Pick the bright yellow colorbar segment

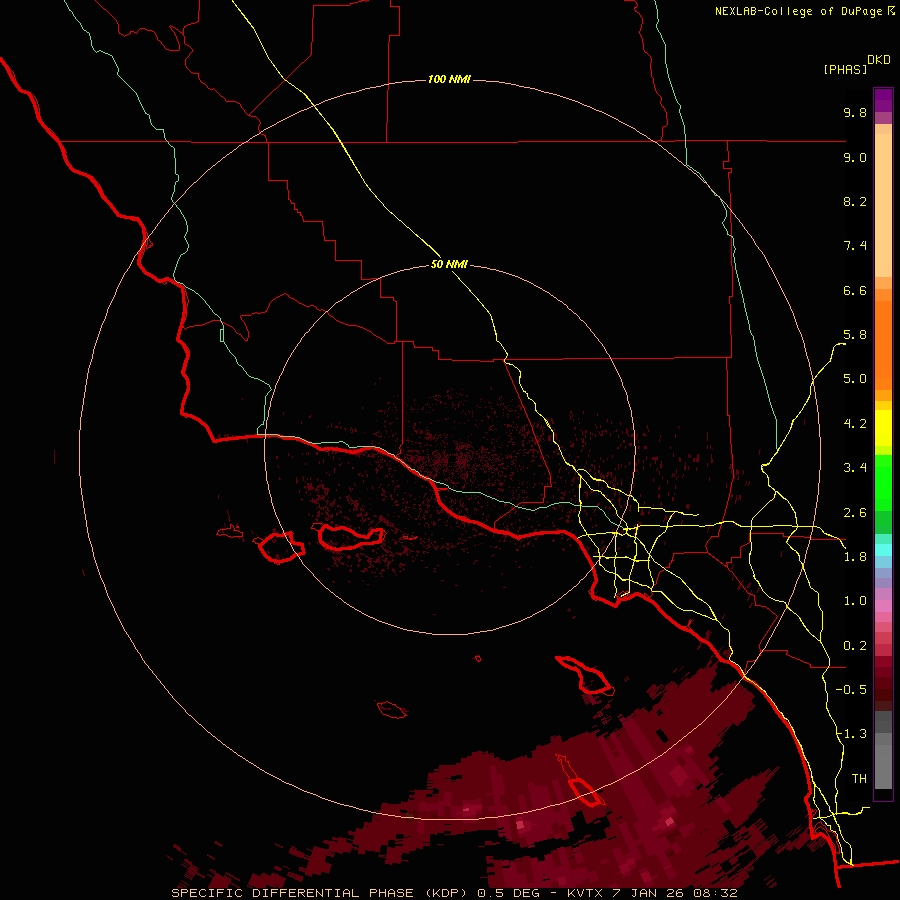pyautogui.click(x=883, y=428)
